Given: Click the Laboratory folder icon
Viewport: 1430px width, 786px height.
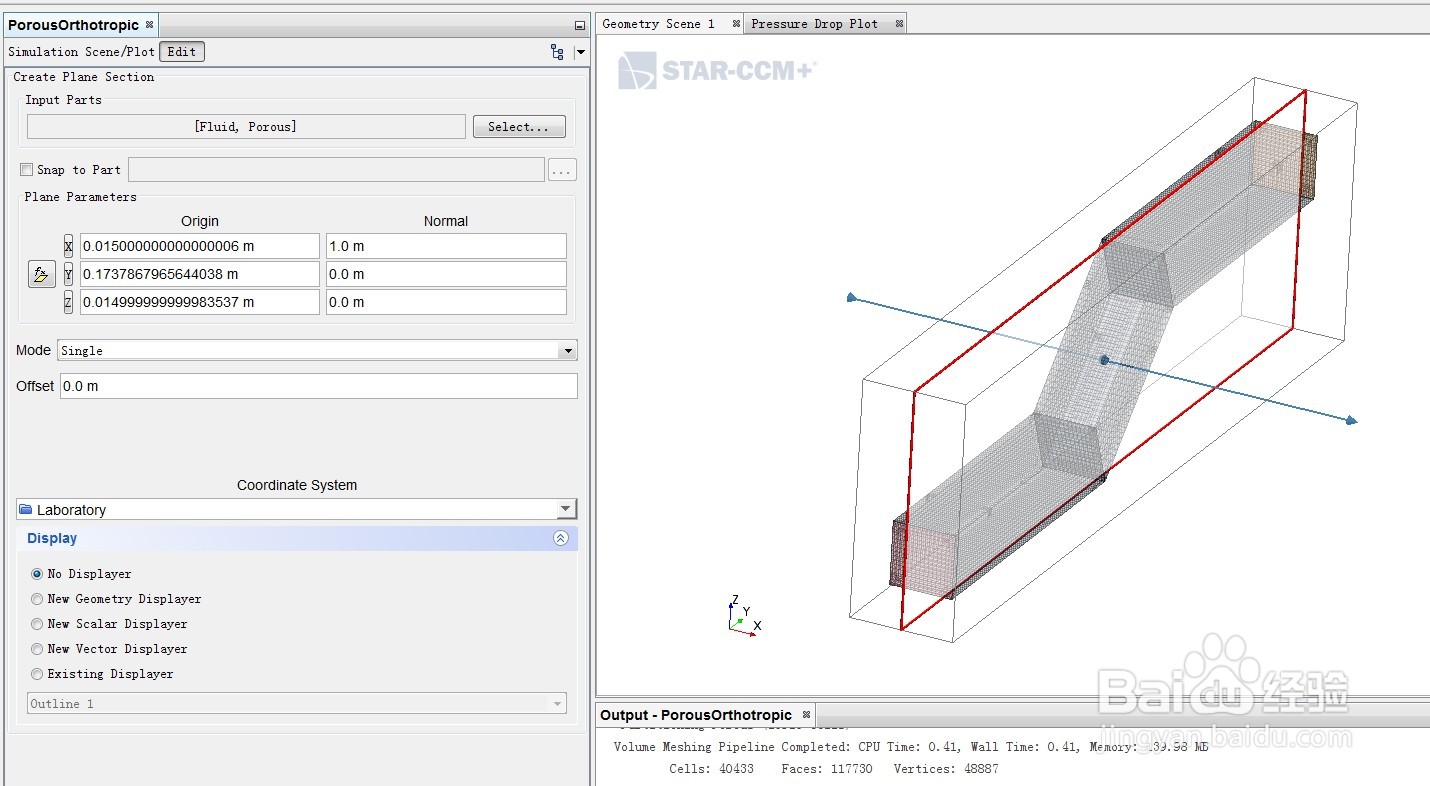Looking at the screenshot, I should pos(26,509).
